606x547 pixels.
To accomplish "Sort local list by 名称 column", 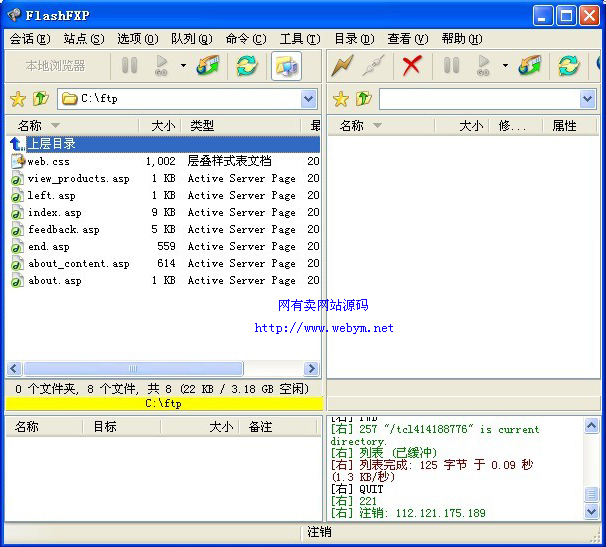I will 72,126.
